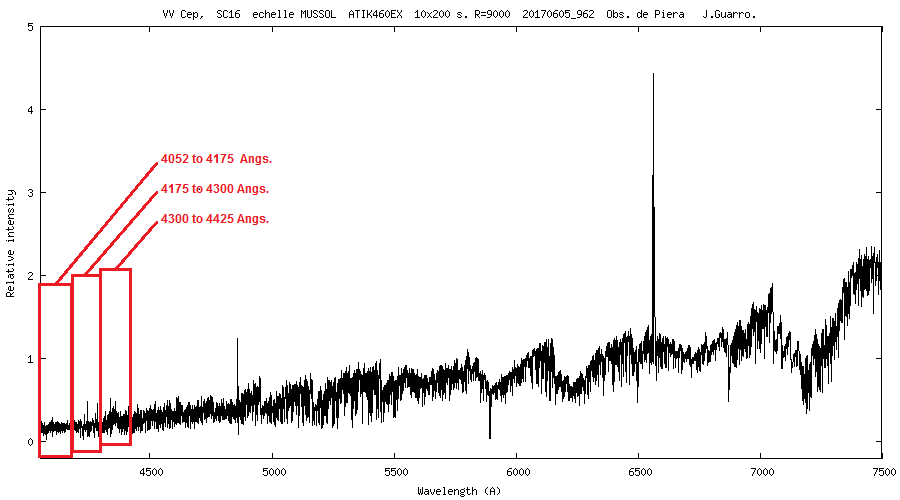This screenshot has width=900, height=500.
Task: Click 'VV Cep' in the plot title
Action: tap(180, 13)
